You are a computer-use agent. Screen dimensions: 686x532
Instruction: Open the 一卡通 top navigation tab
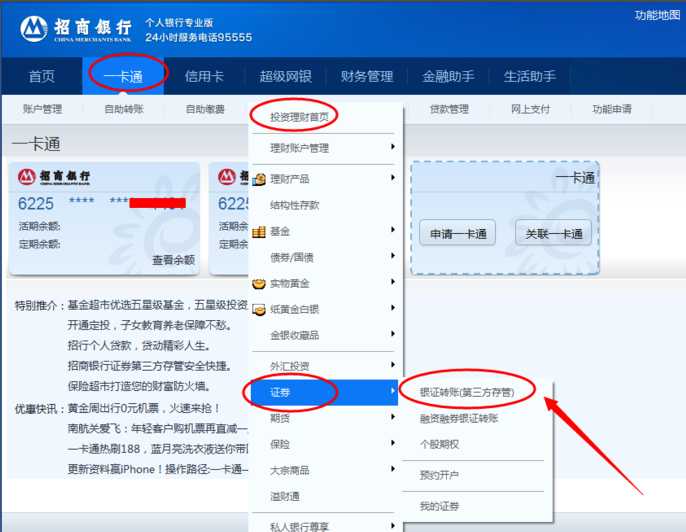pyautogui.click(x=123, y=77)
